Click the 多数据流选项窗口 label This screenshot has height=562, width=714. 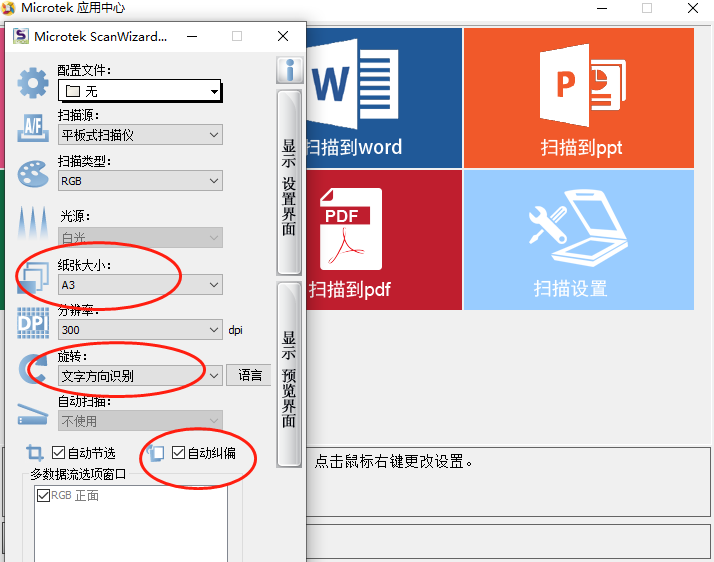pos(78,474)
